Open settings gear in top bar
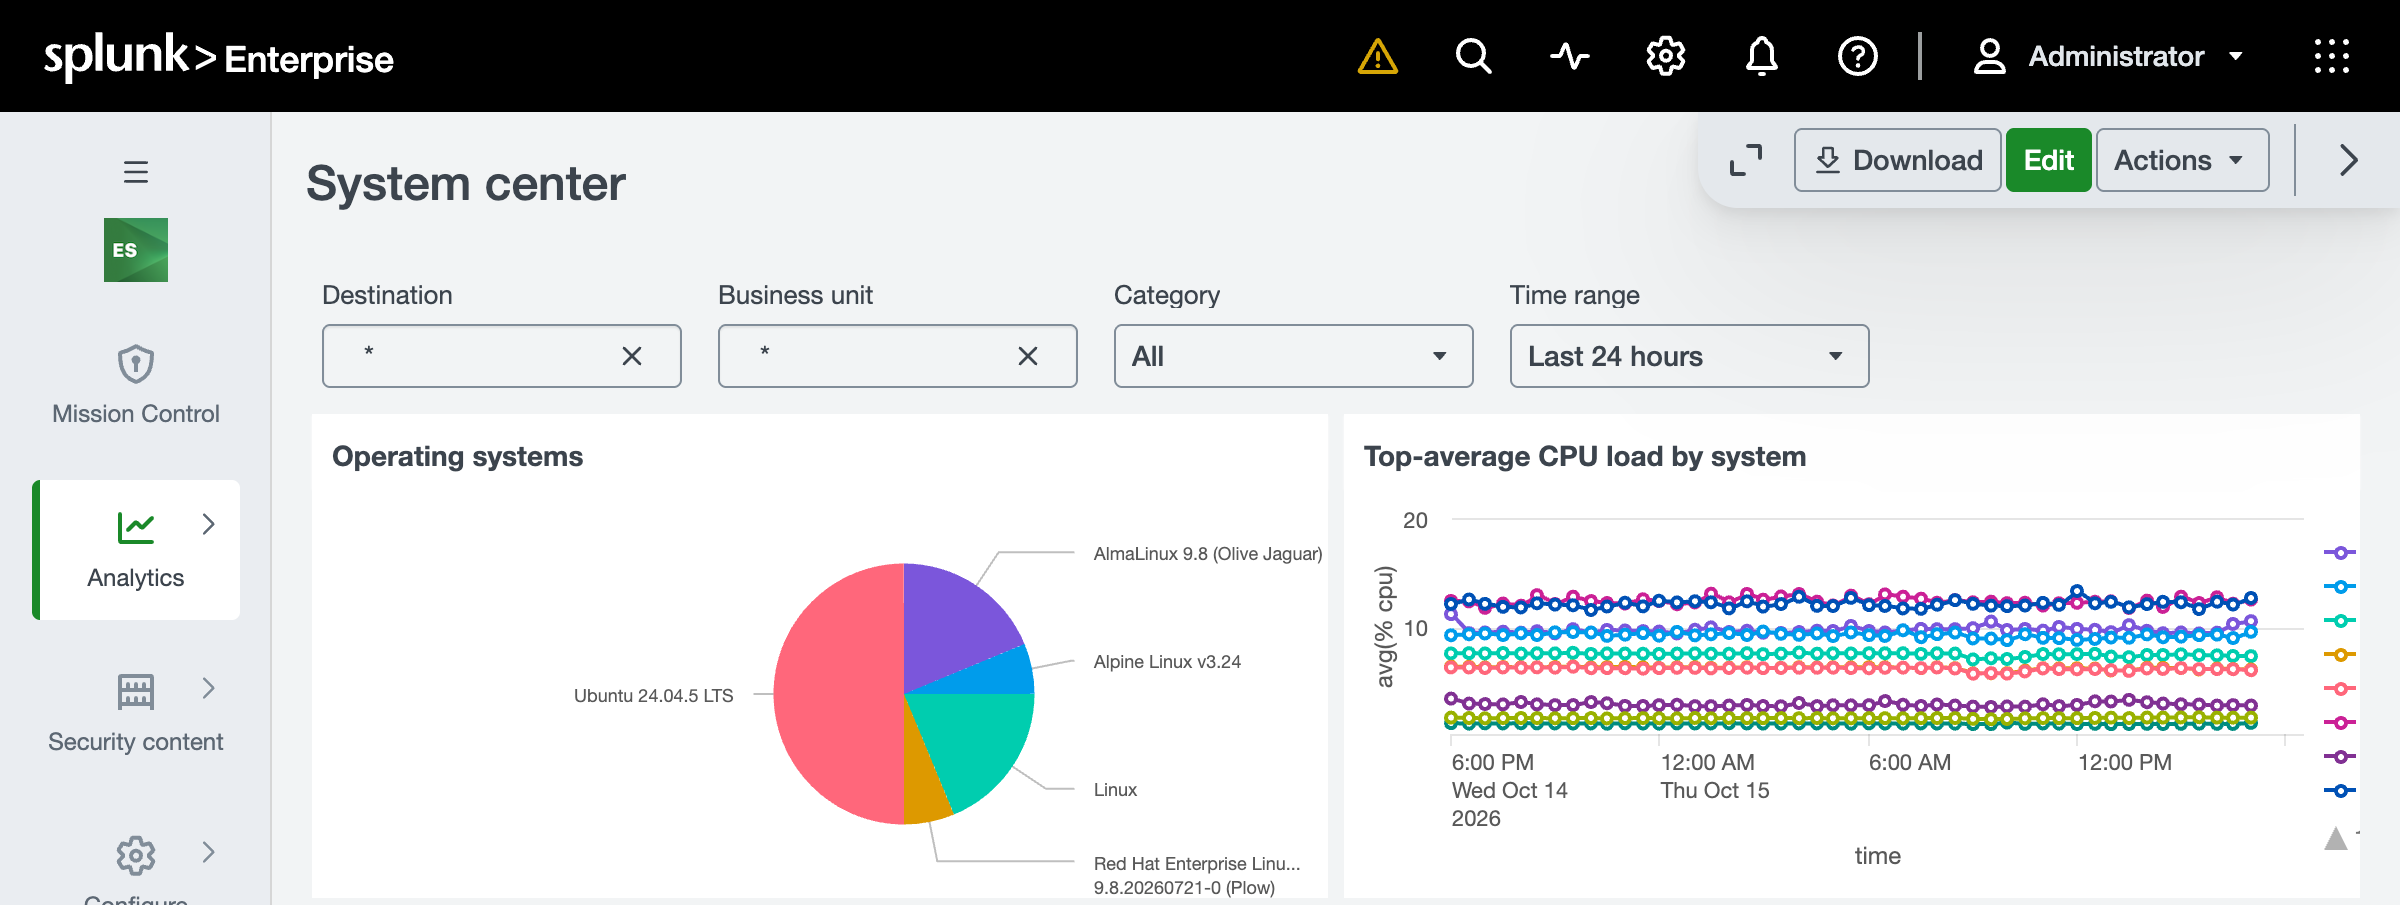 1665,56
